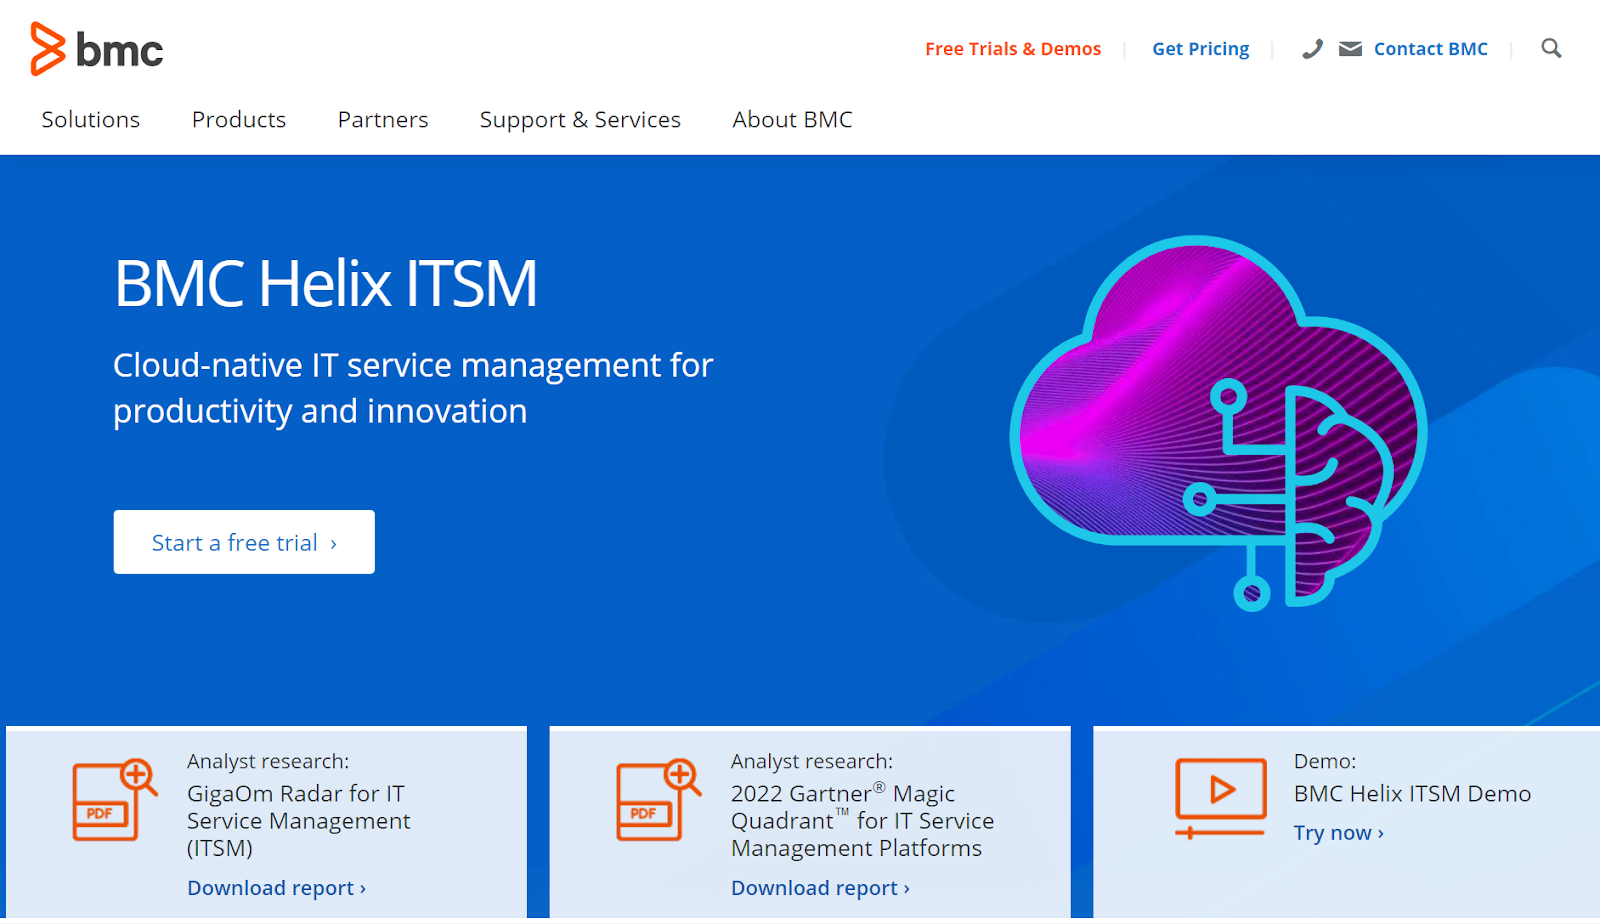
Task: Click the Gartner PDF report icon
Action: pos(657,800)
